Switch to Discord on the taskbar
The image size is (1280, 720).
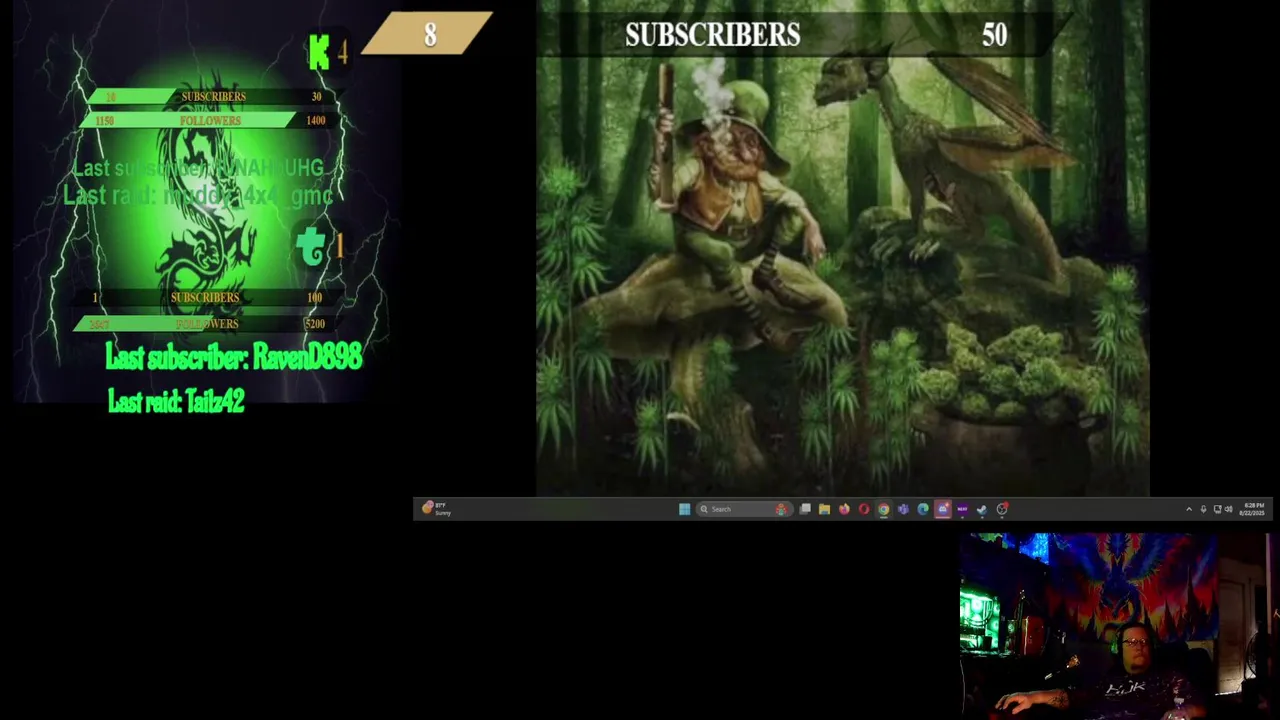(x=943, y=509)
